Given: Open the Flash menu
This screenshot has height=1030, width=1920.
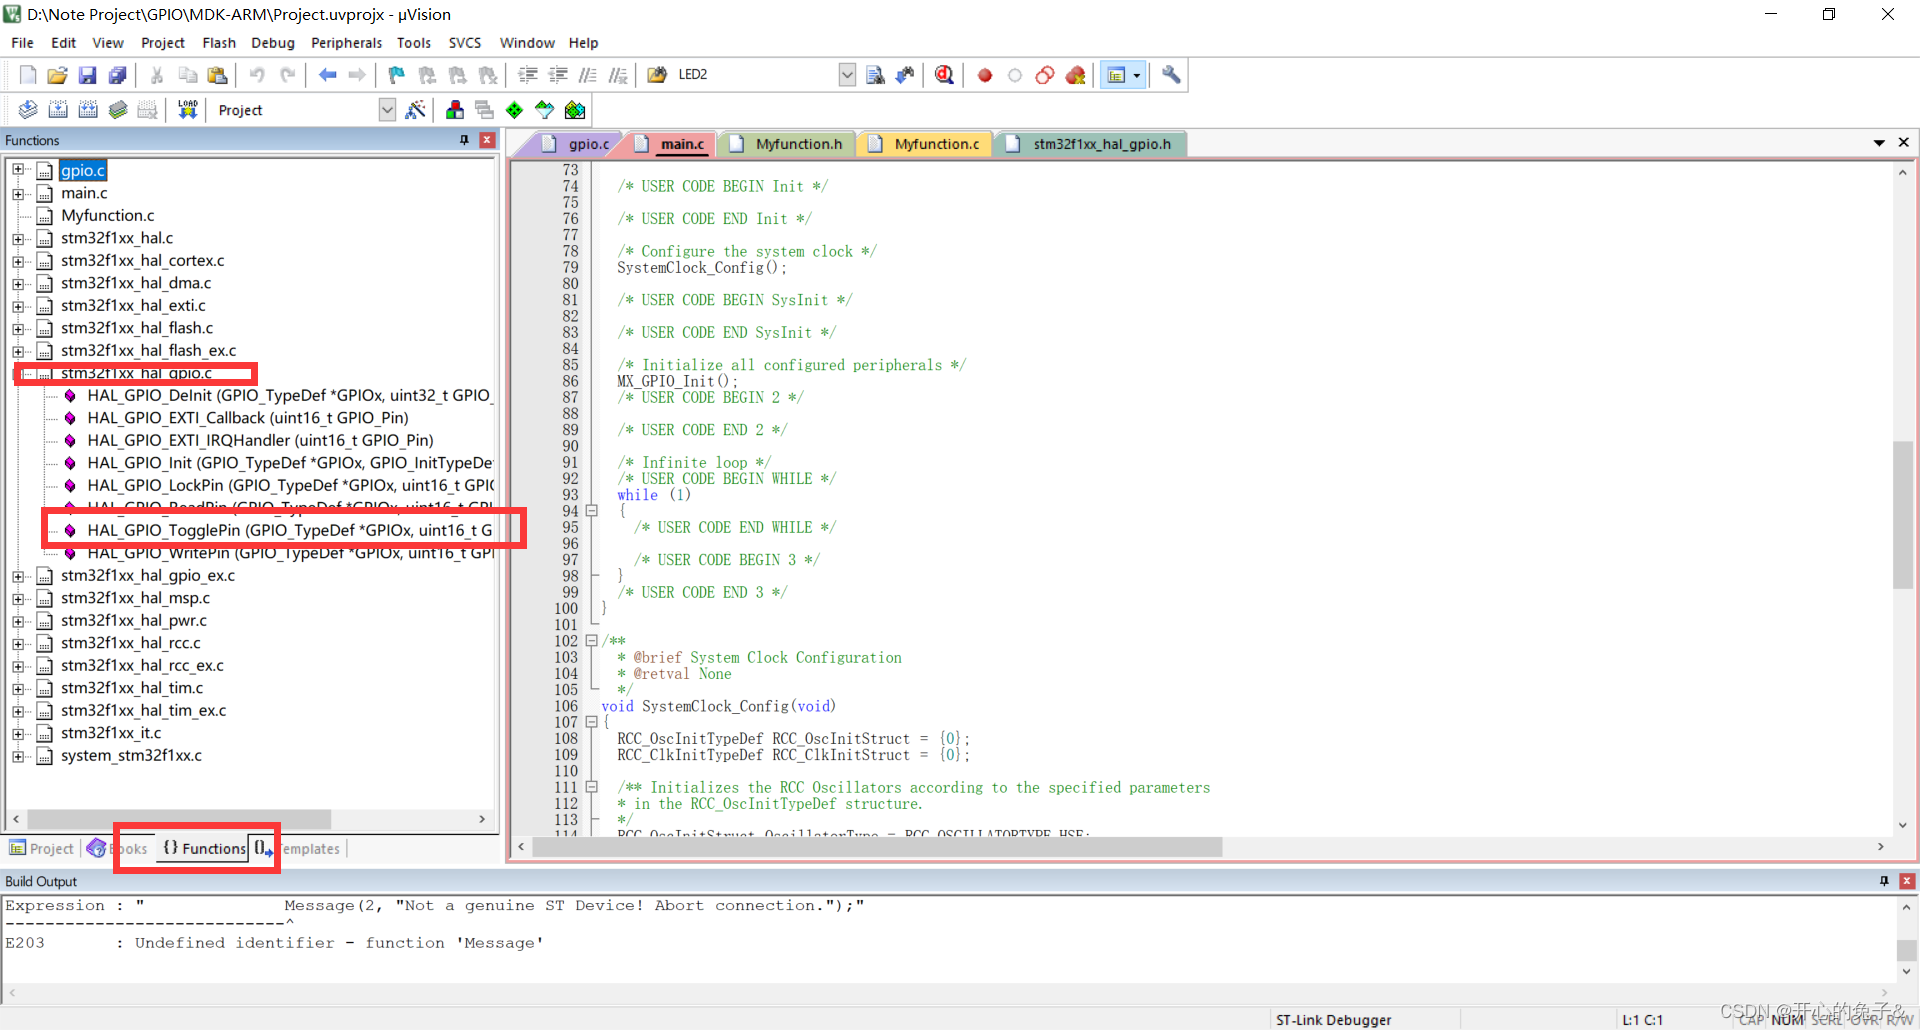Looking at the screenshot, I should tap(219, 43).
